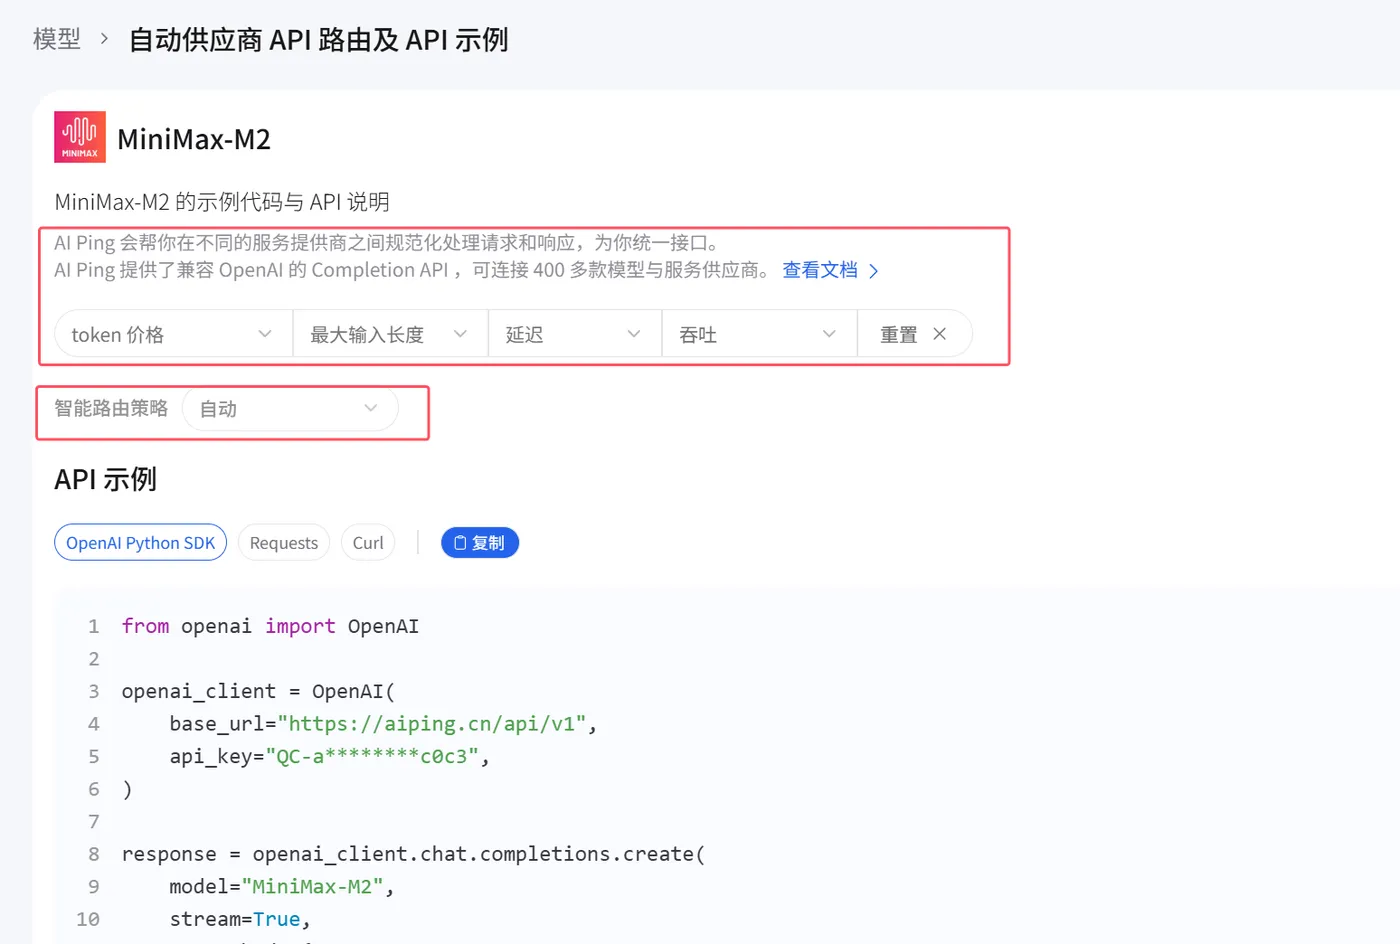Click the MiniMax-M2 的示例代码与 API 说明 subtitle
Viewport: 1400px width, 944px height.
[x=222, y=202]
